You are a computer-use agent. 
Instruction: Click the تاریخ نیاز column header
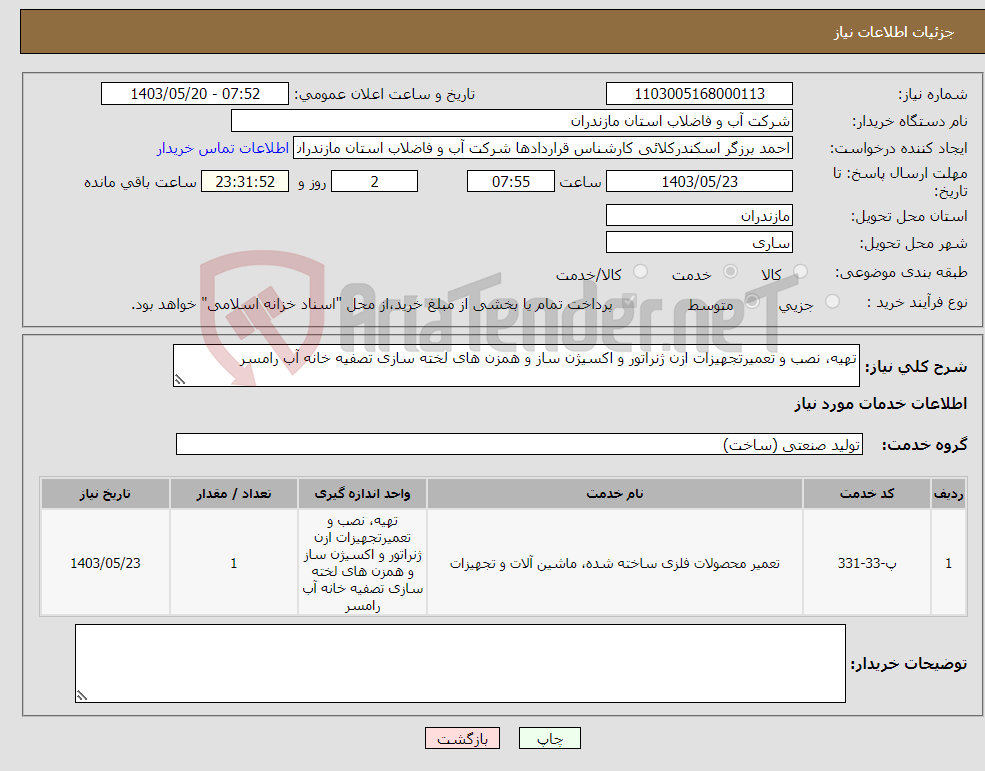pos(106,494)
